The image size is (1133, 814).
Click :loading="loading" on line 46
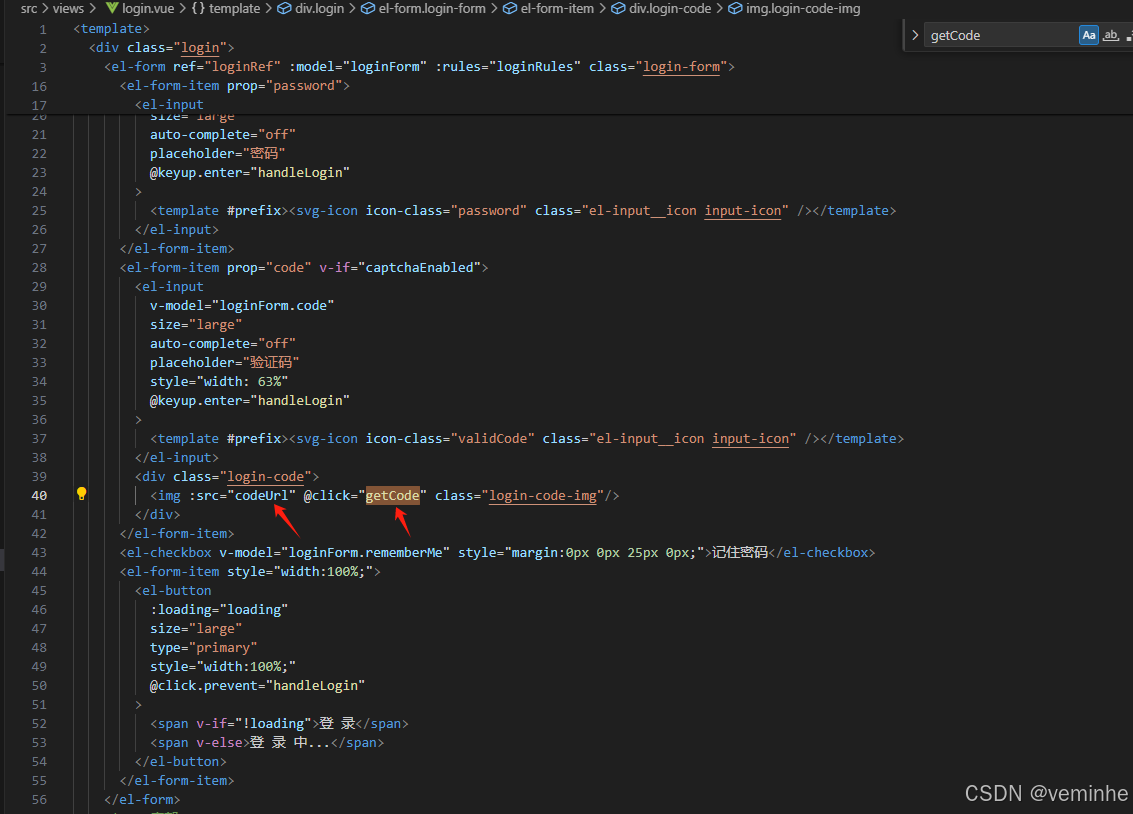[x=219, y=610]
